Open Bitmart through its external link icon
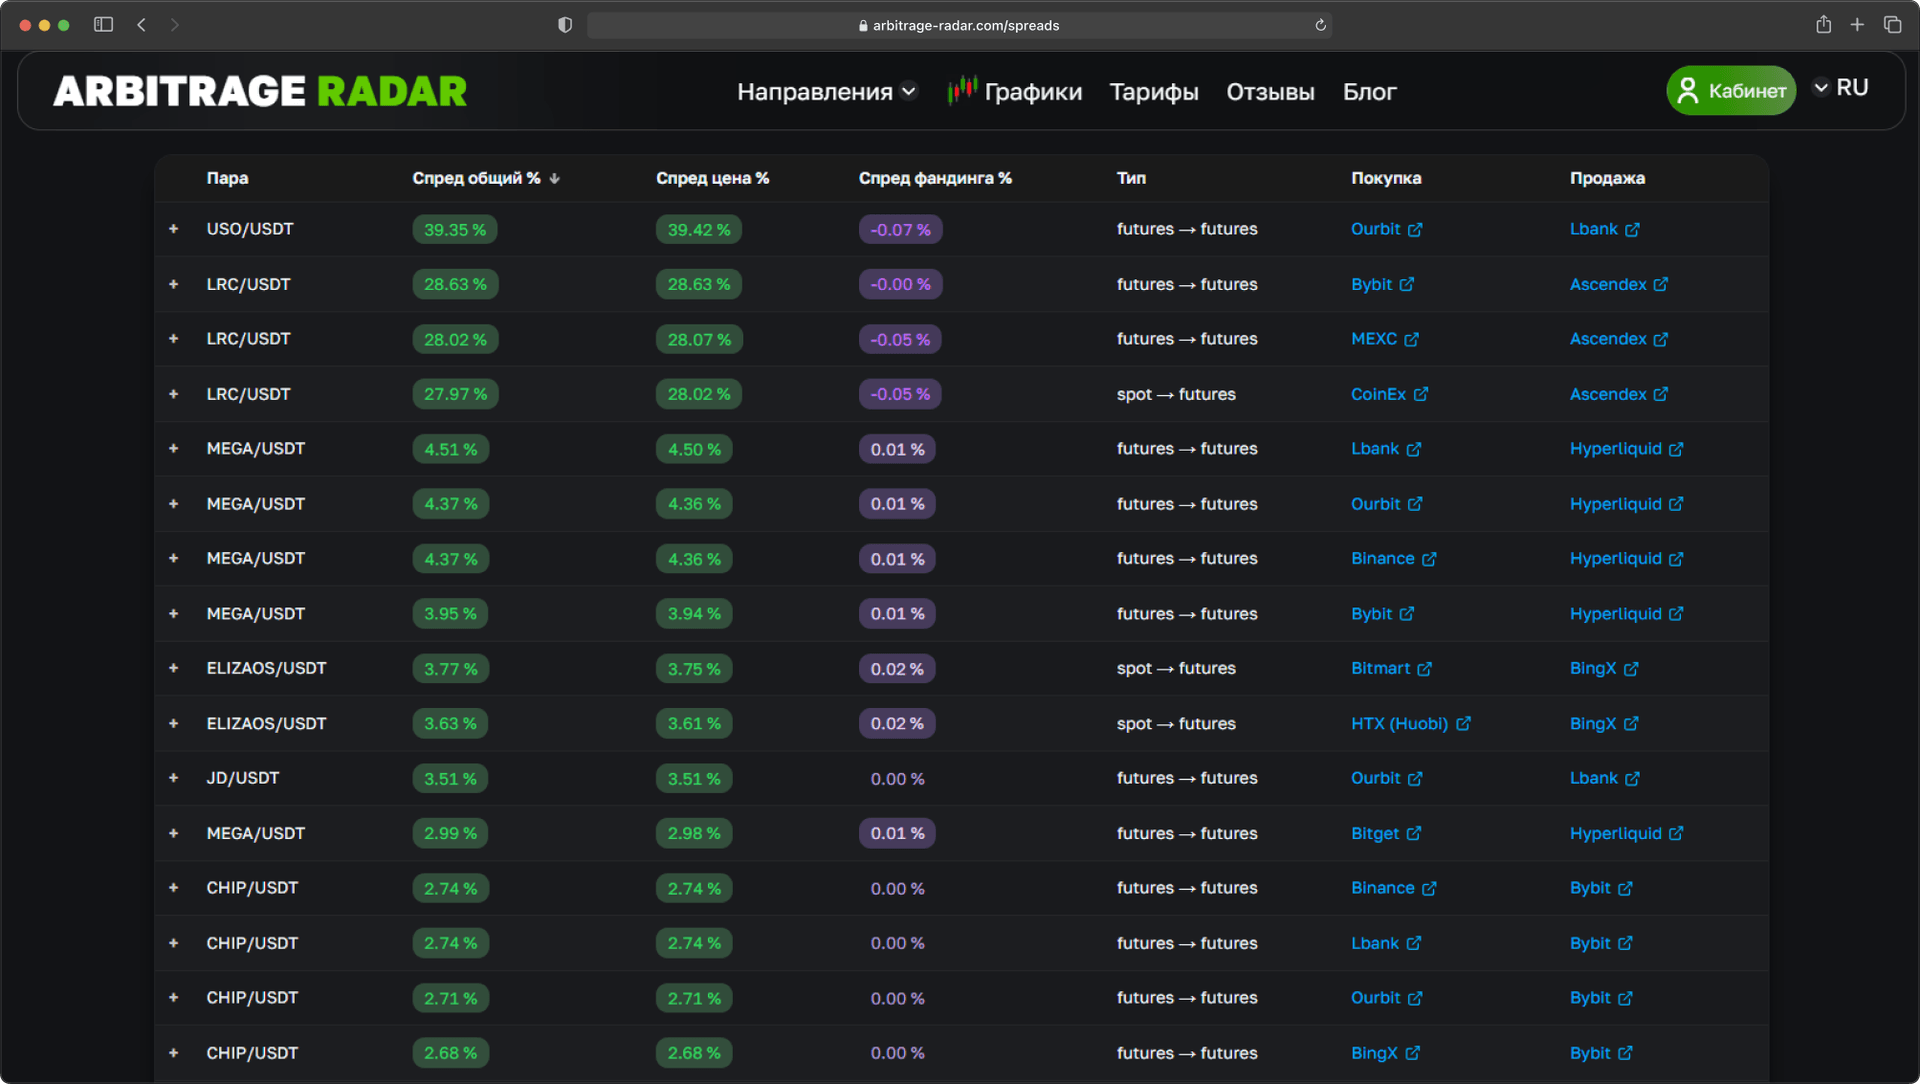The width and height of the screenshot is (1920, 1084). point(1425,668)
